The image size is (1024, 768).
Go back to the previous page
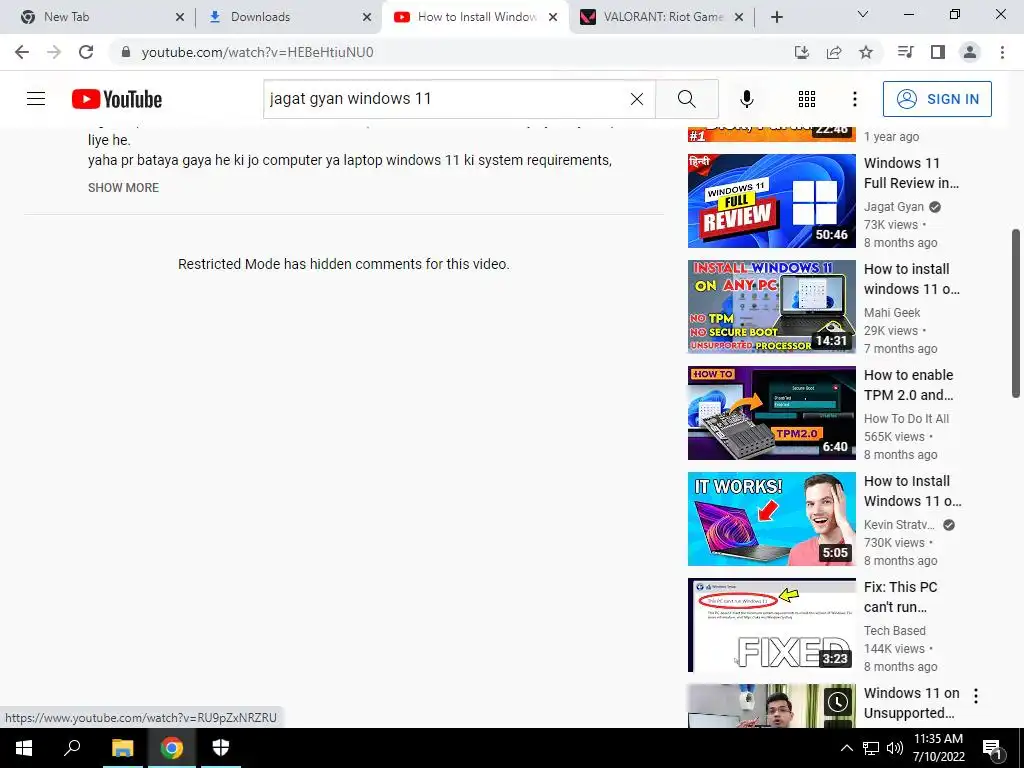click(22, 52)
